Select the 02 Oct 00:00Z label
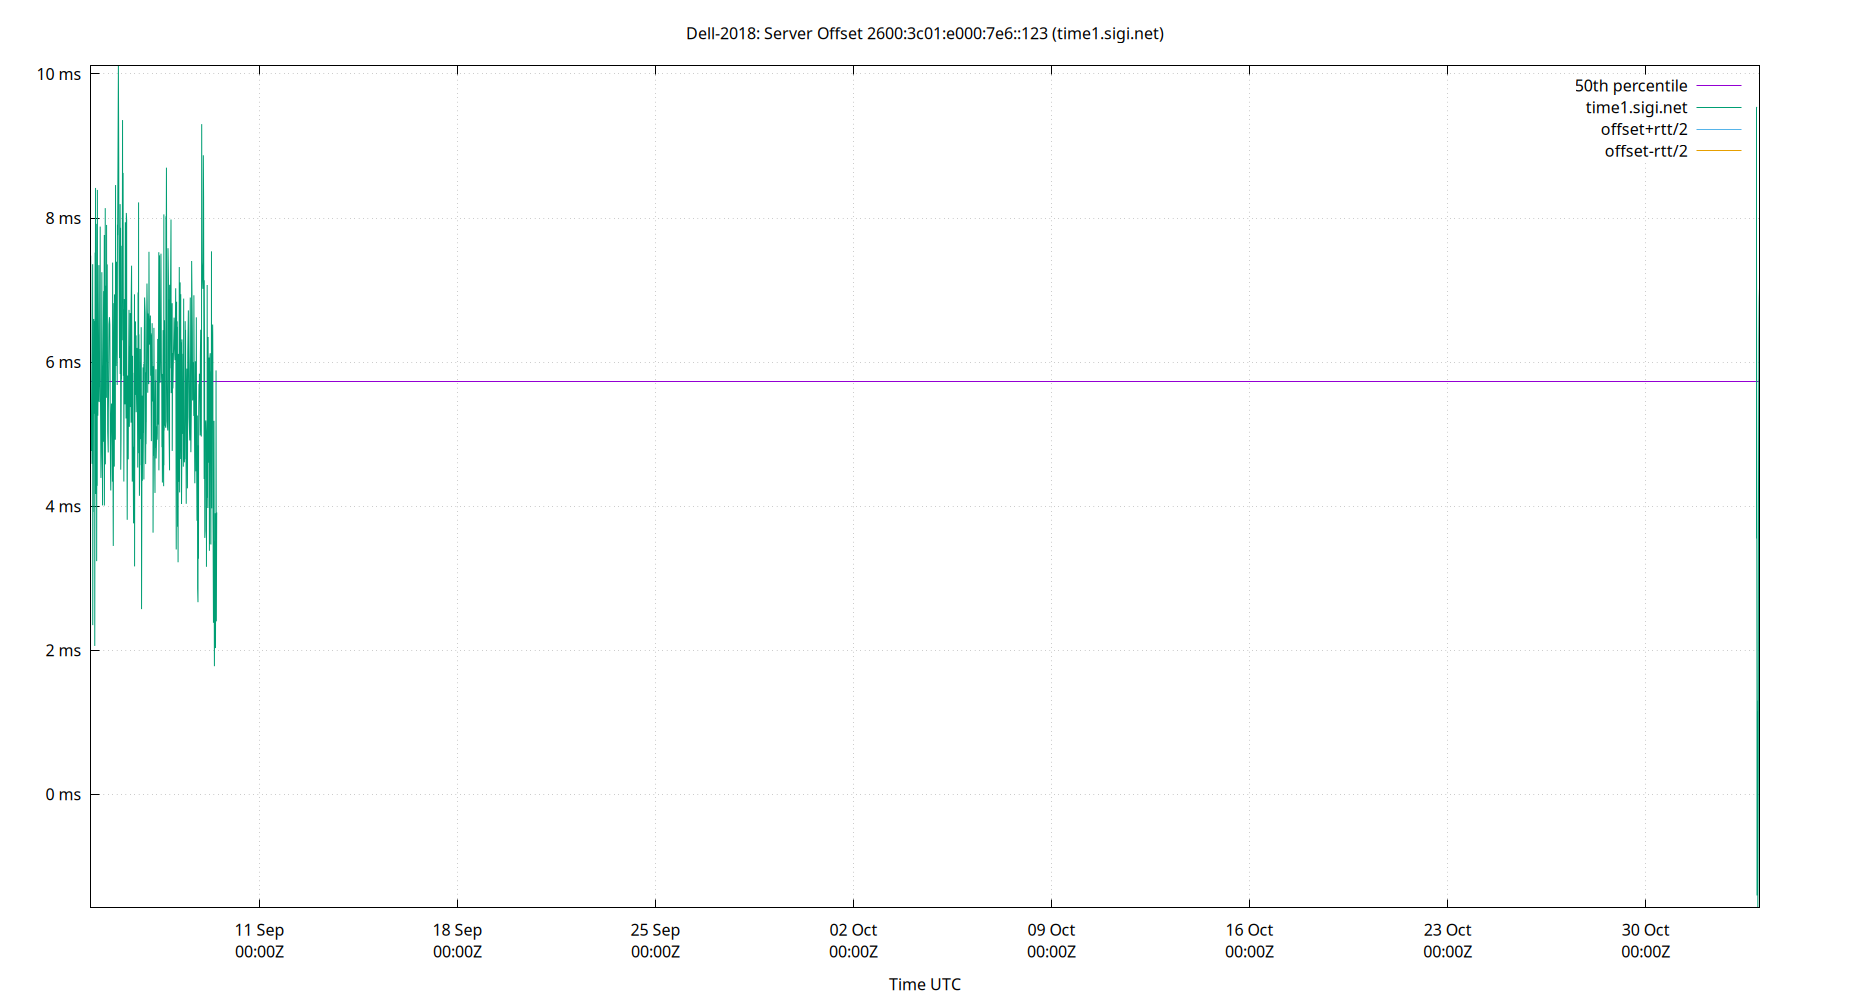The width and height of the screenshot is (1850, 1000). coord(854,941)
